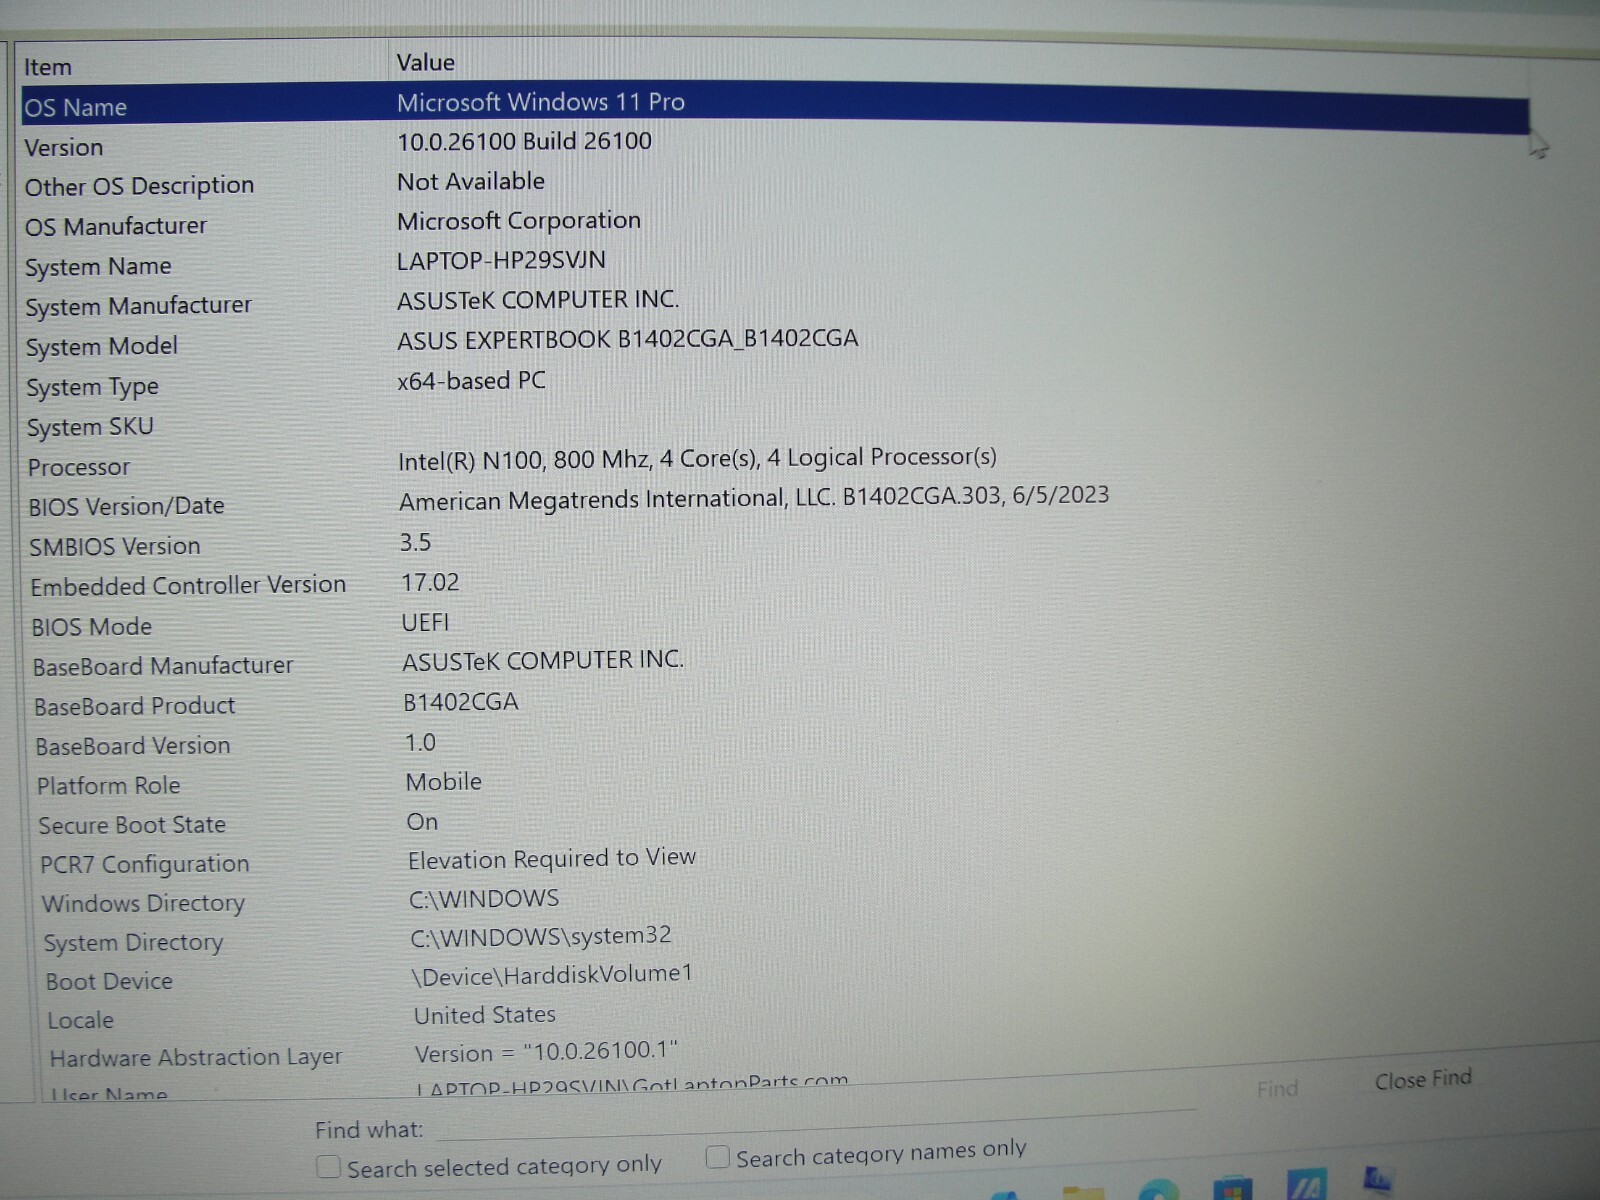Click the System Information taskbar icon
1600x1200 pixels.
click(1378, 1181)
